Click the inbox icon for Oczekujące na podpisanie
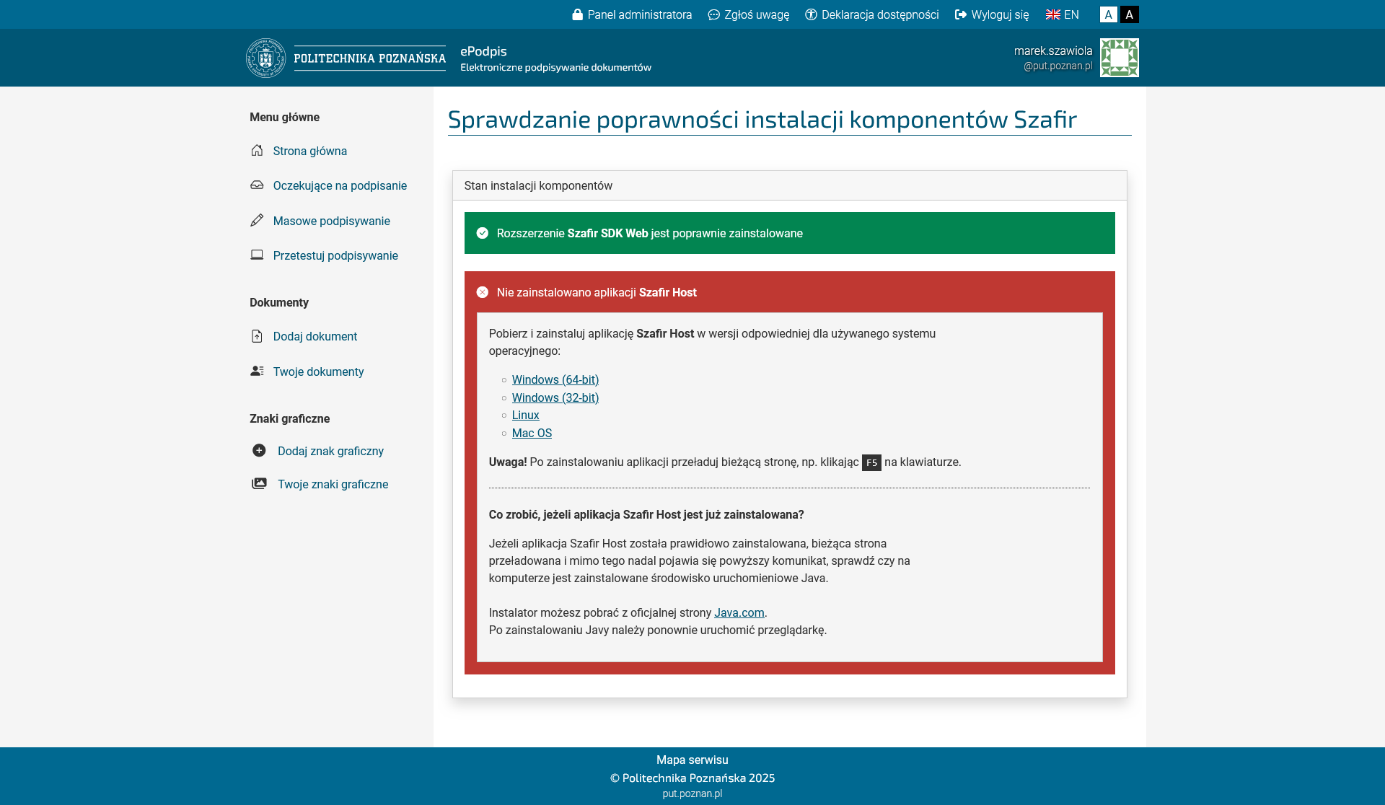Image resolution: width=1385 pixels, height=805 pixels. click(x=257, y=186)
